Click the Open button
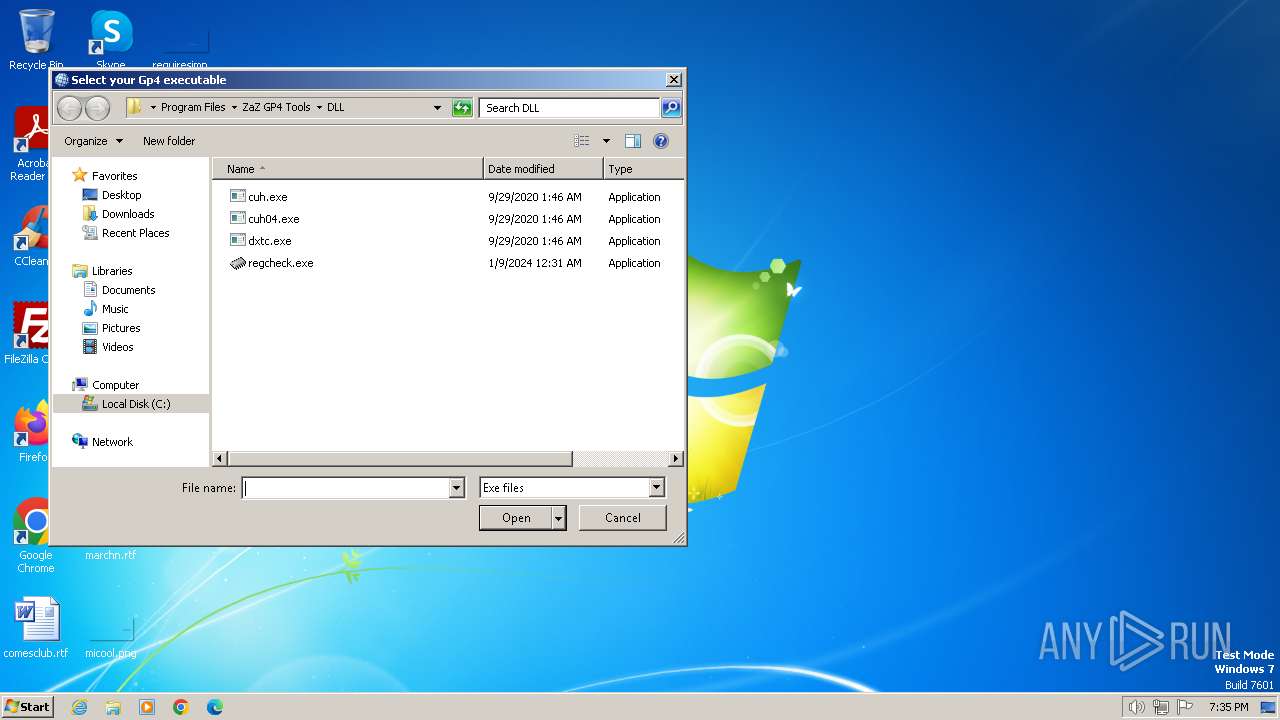The height and width of the screenshot is (720, 1280). coord(516,518)
